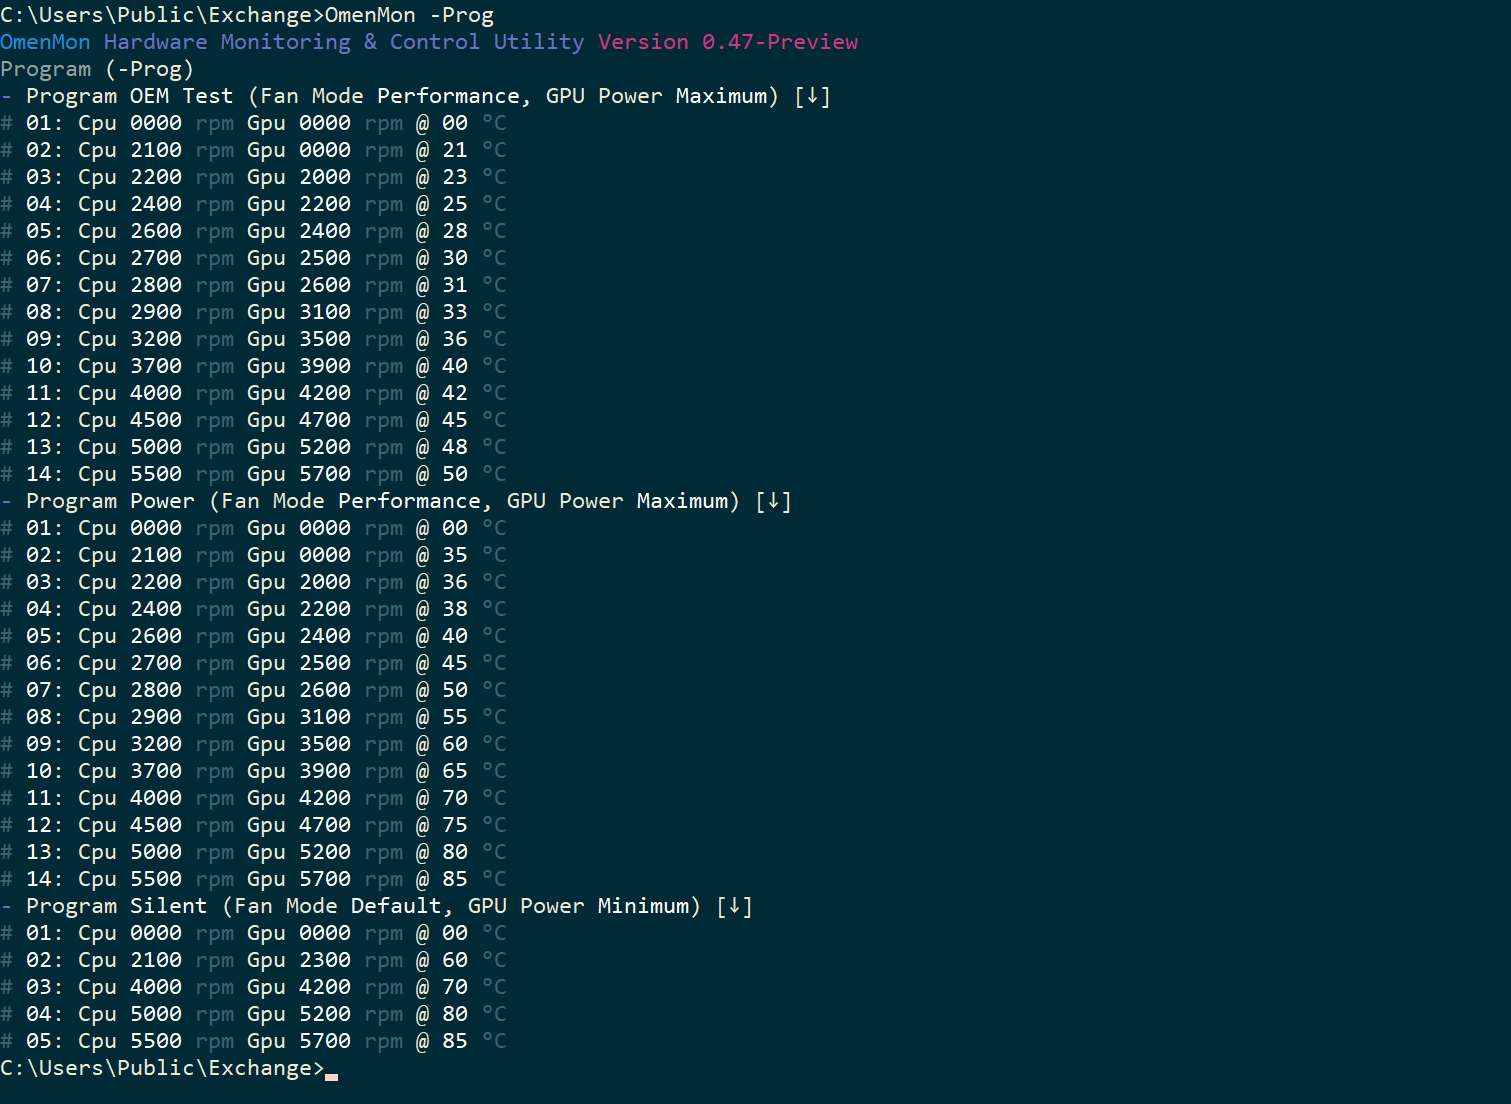Click OEM Test row 14 at 50 °C

(x=253, y=474)
